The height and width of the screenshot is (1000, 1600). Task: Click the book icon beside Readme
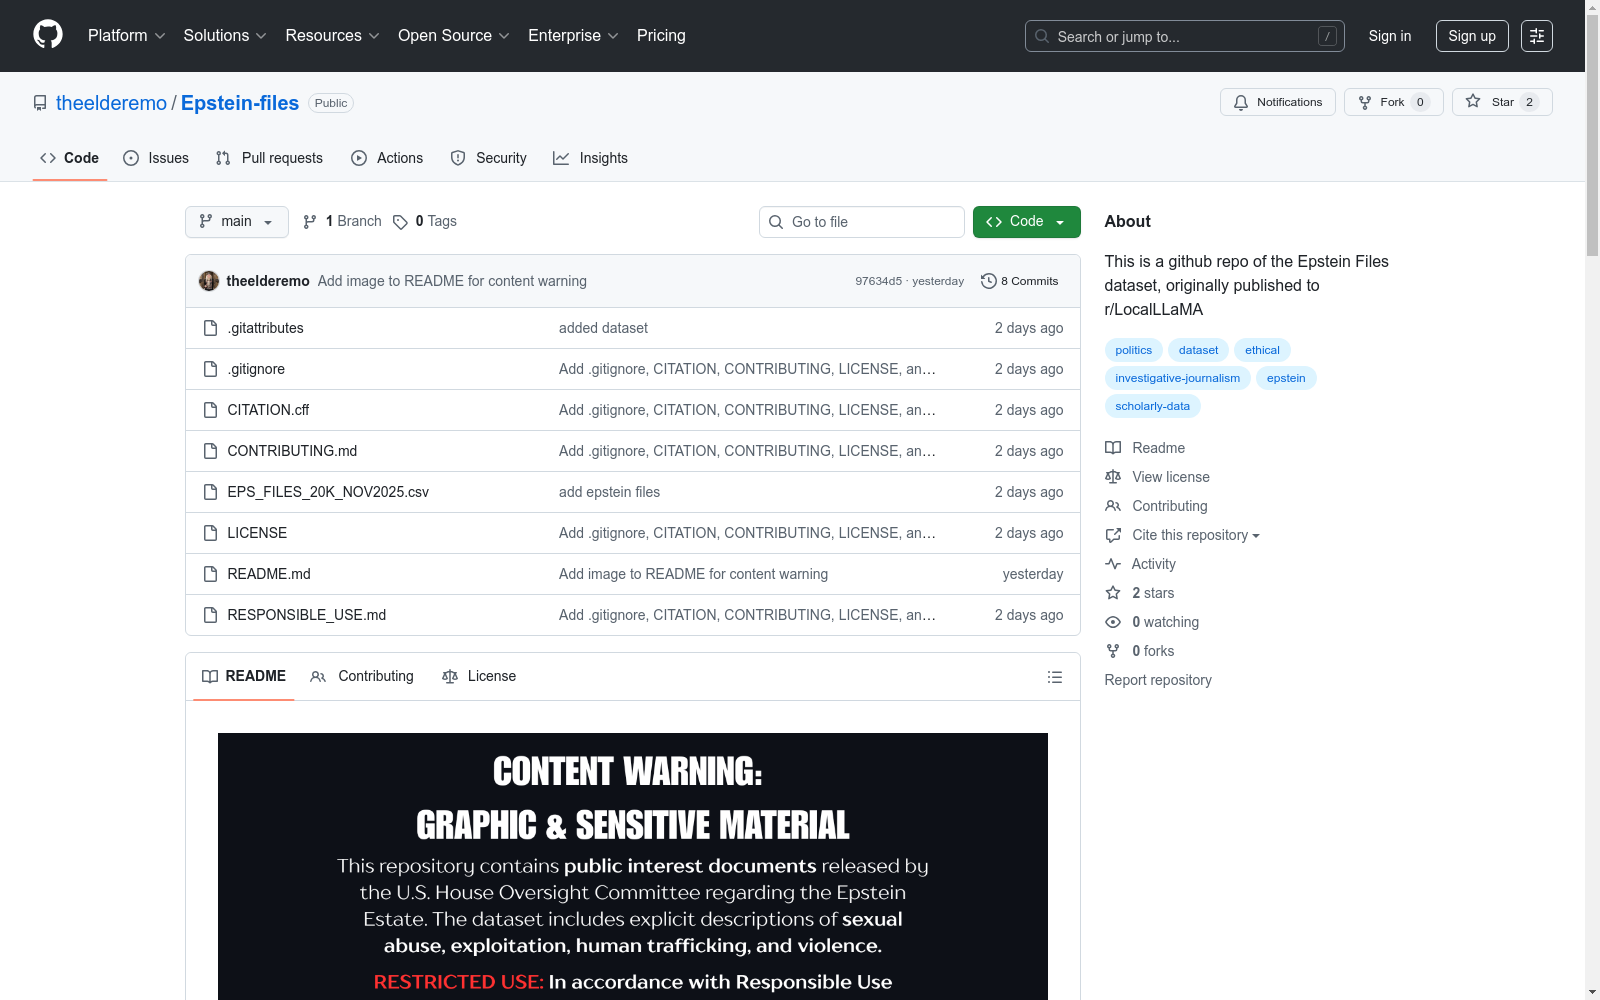(x=1113, y=448)
